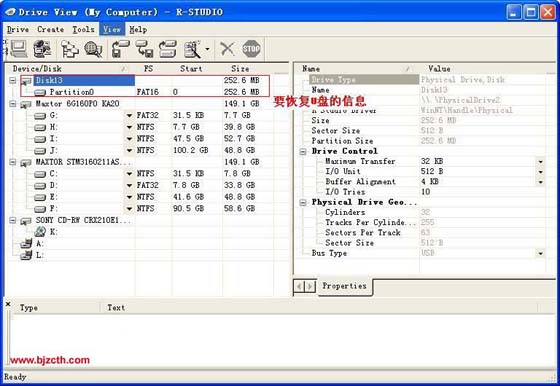The image size is (560, 386).
Task: Select the Properties tab
Action: (345, 286)
